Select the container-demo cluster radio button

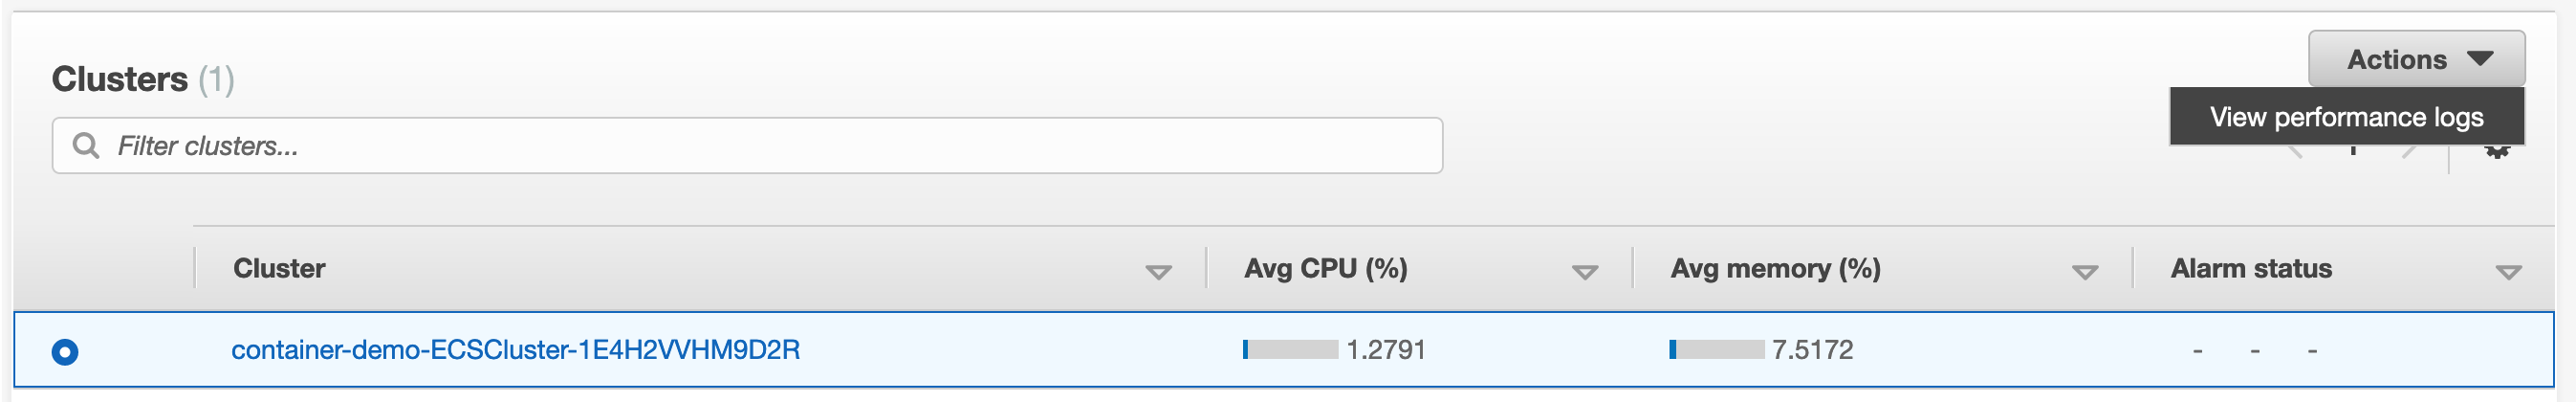(x=65, y=352)
